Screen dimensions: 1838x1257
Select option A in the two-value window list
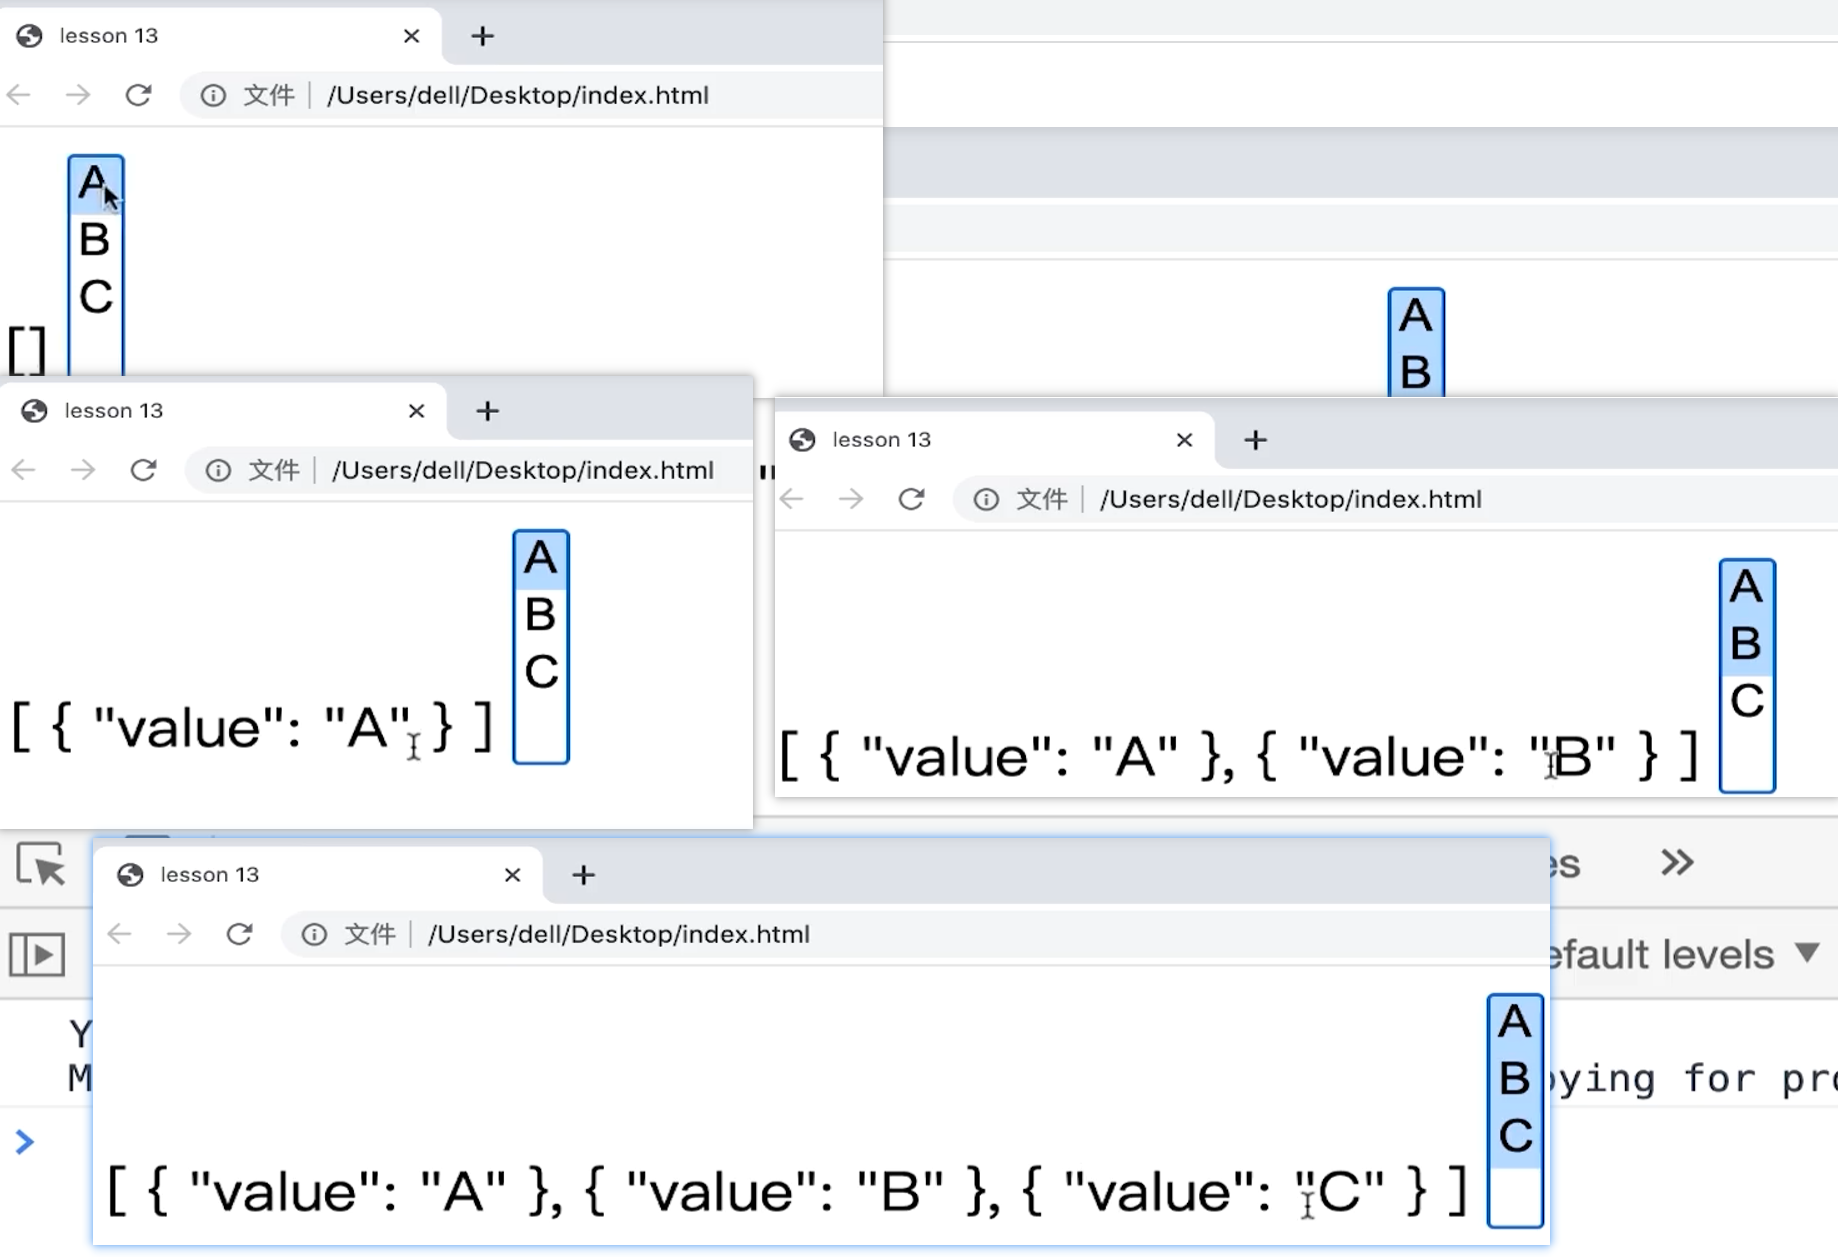pos(1747,588)
